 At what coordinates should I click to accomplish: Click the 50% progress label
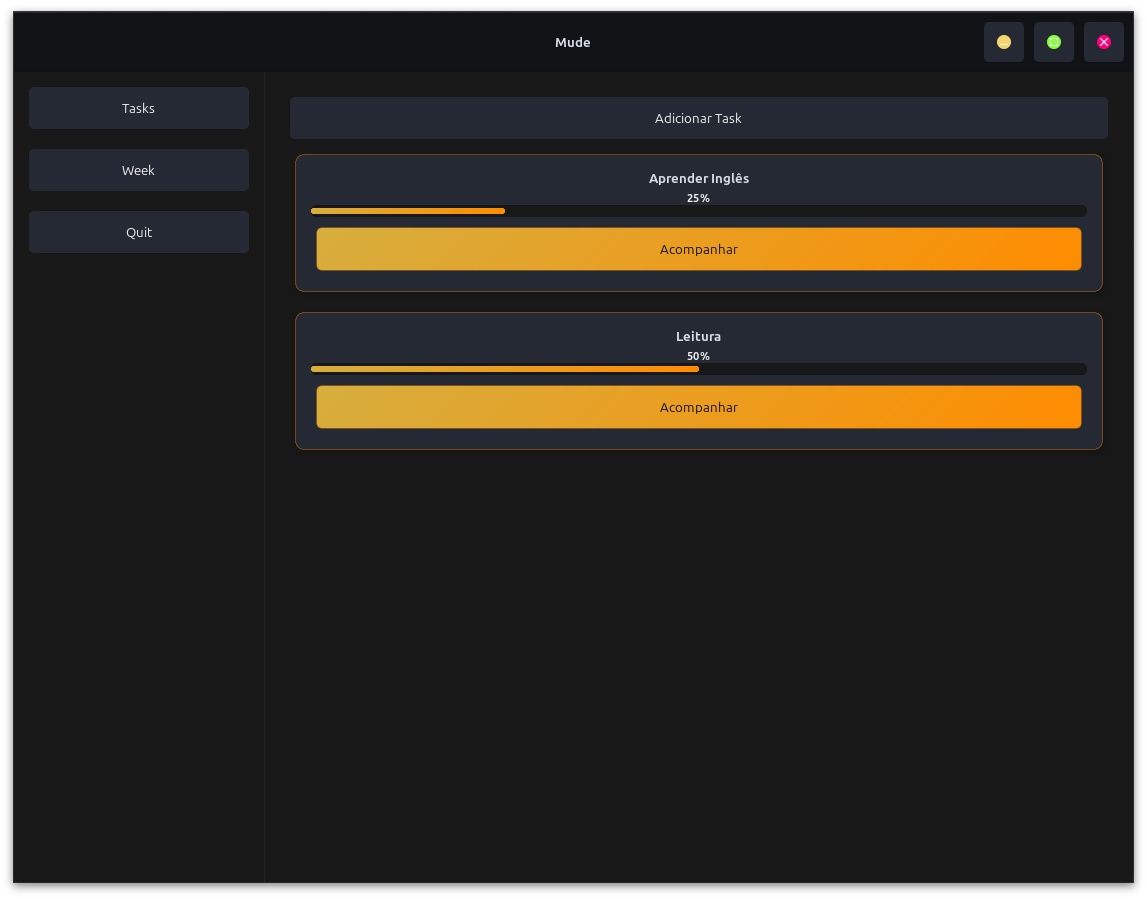coord(699,356)
